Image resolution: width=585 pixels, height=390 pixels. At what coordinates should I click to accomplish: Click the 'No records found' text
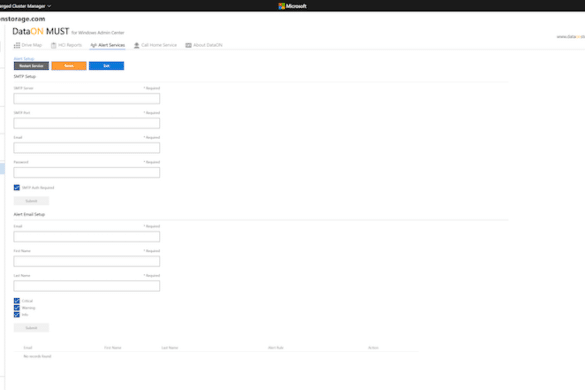37,356
